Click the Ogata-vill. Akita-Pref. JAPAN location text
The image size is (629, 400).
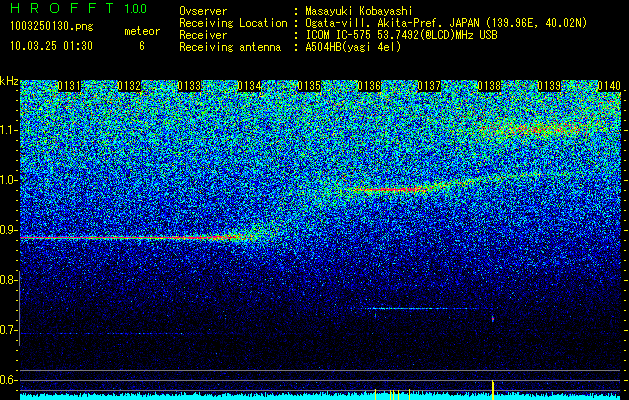click(x=446, y=23)
